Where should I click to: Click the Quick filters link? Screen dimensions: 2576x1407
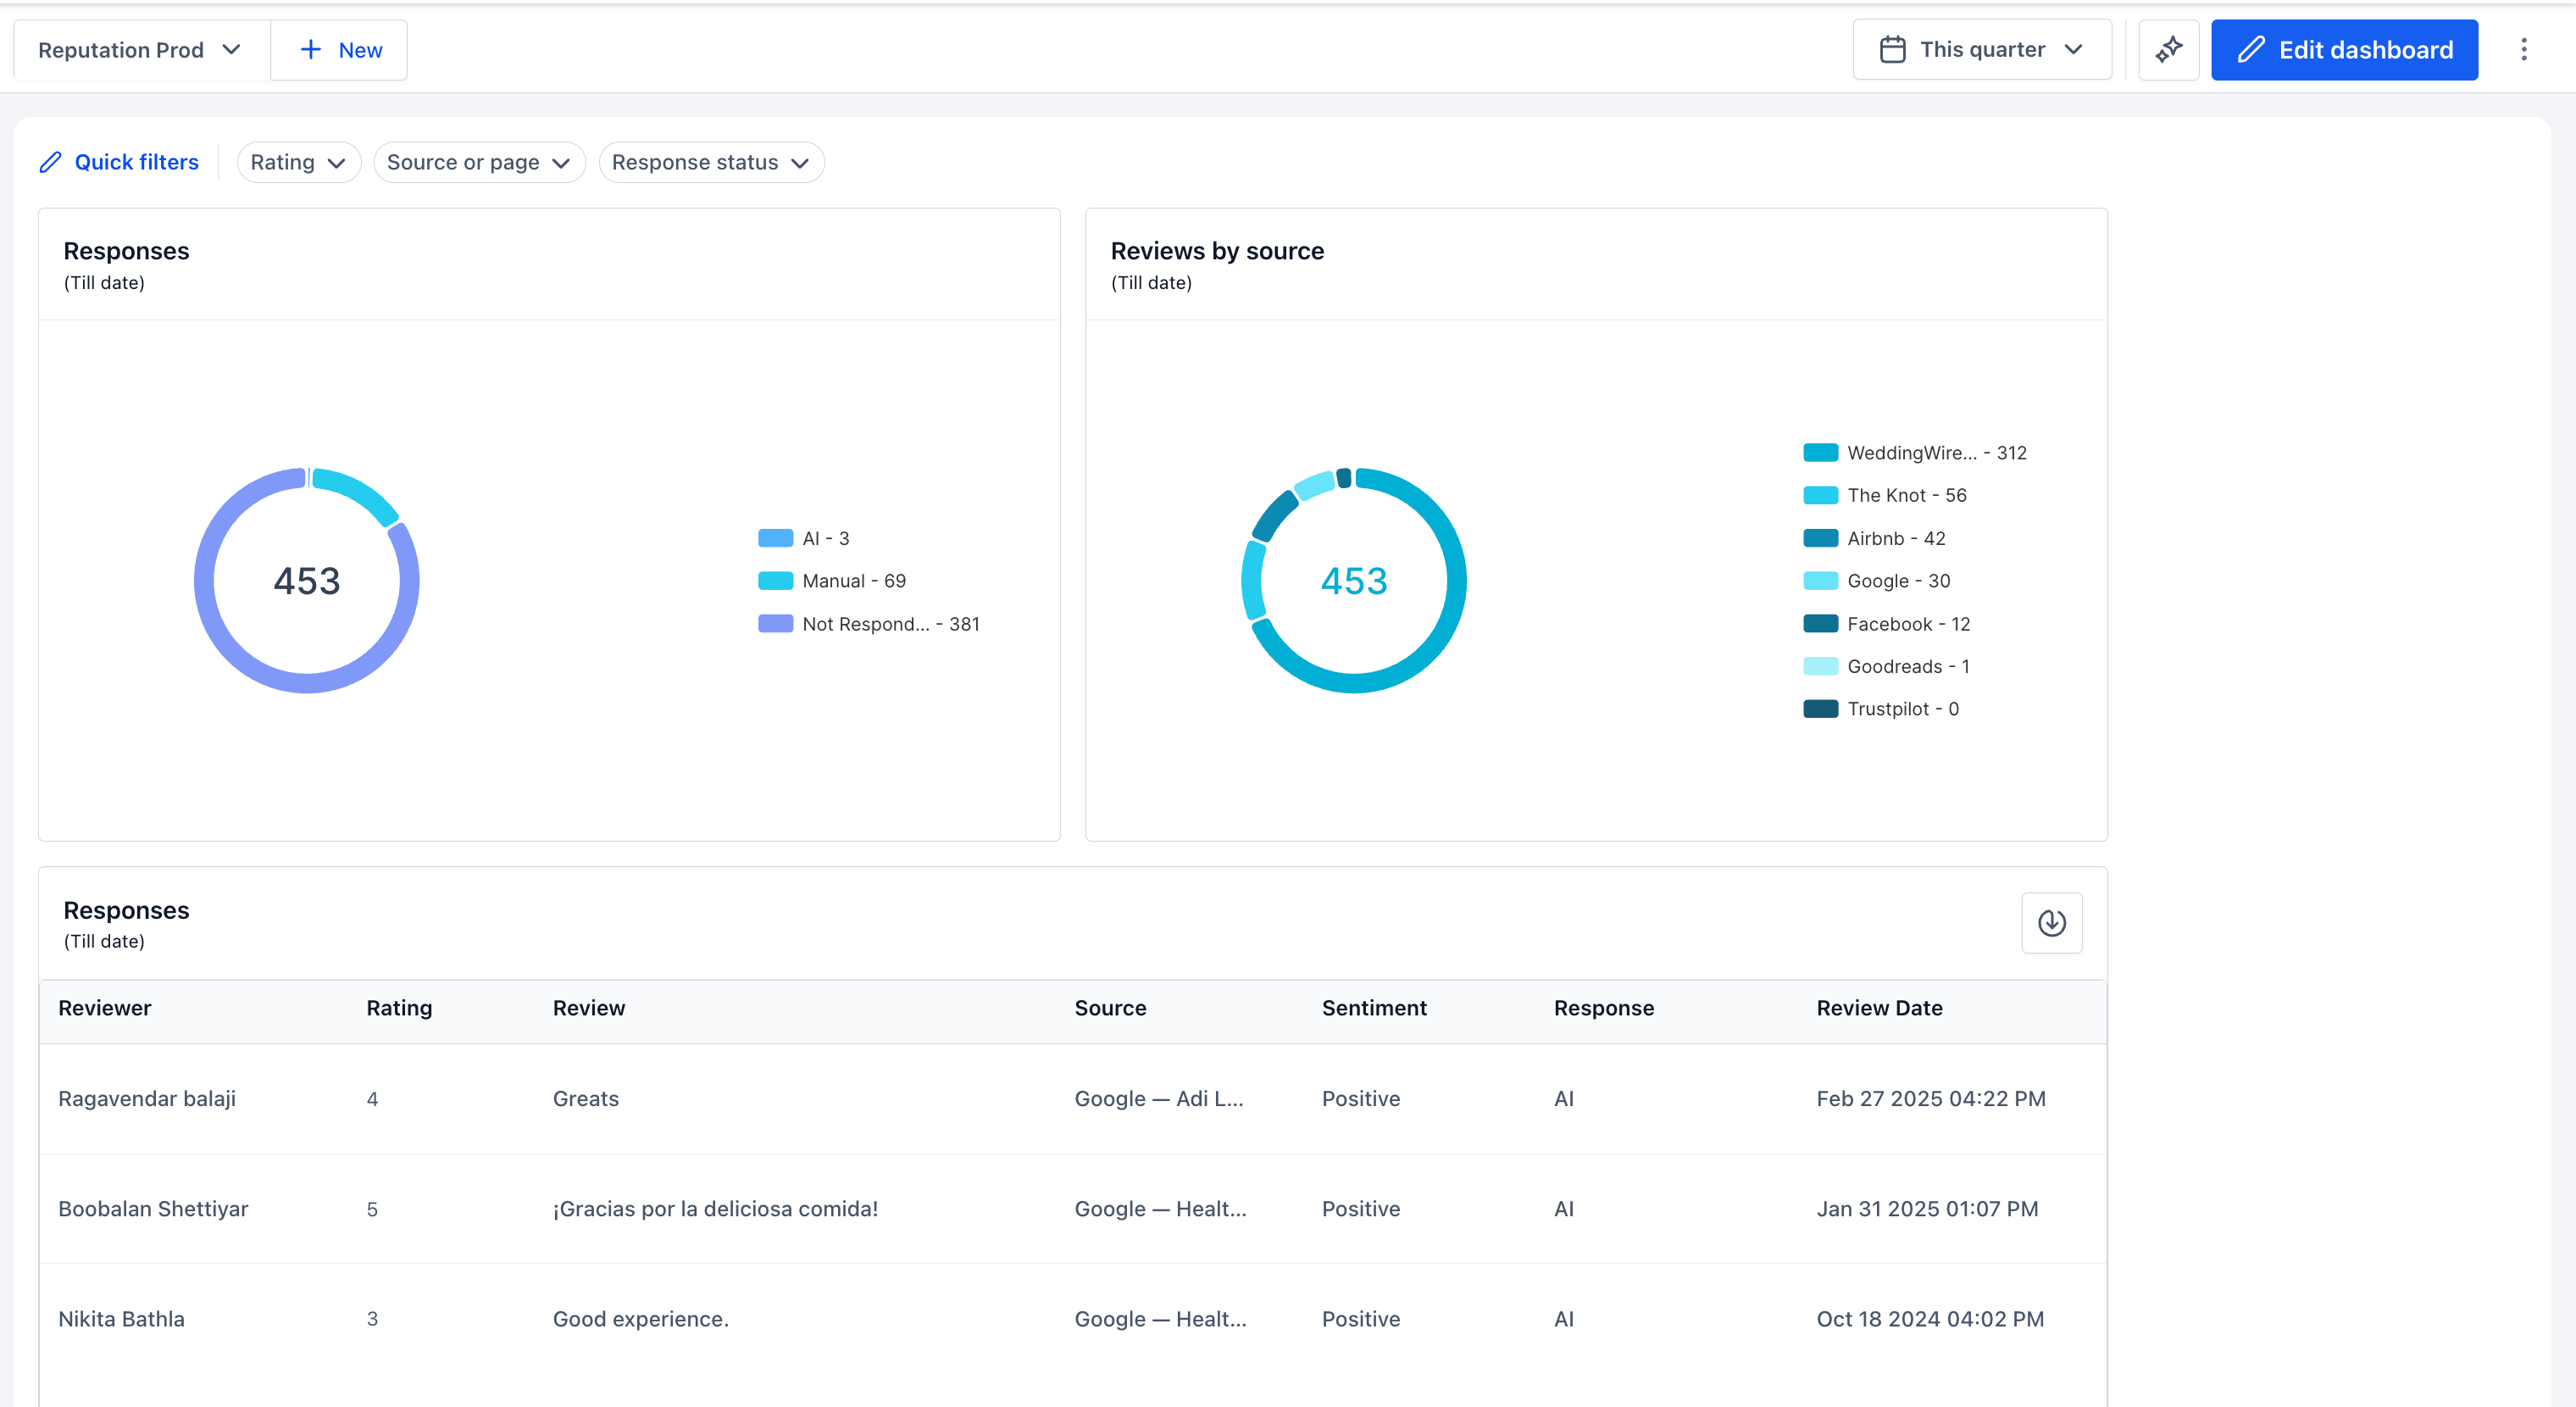[136, 162]
